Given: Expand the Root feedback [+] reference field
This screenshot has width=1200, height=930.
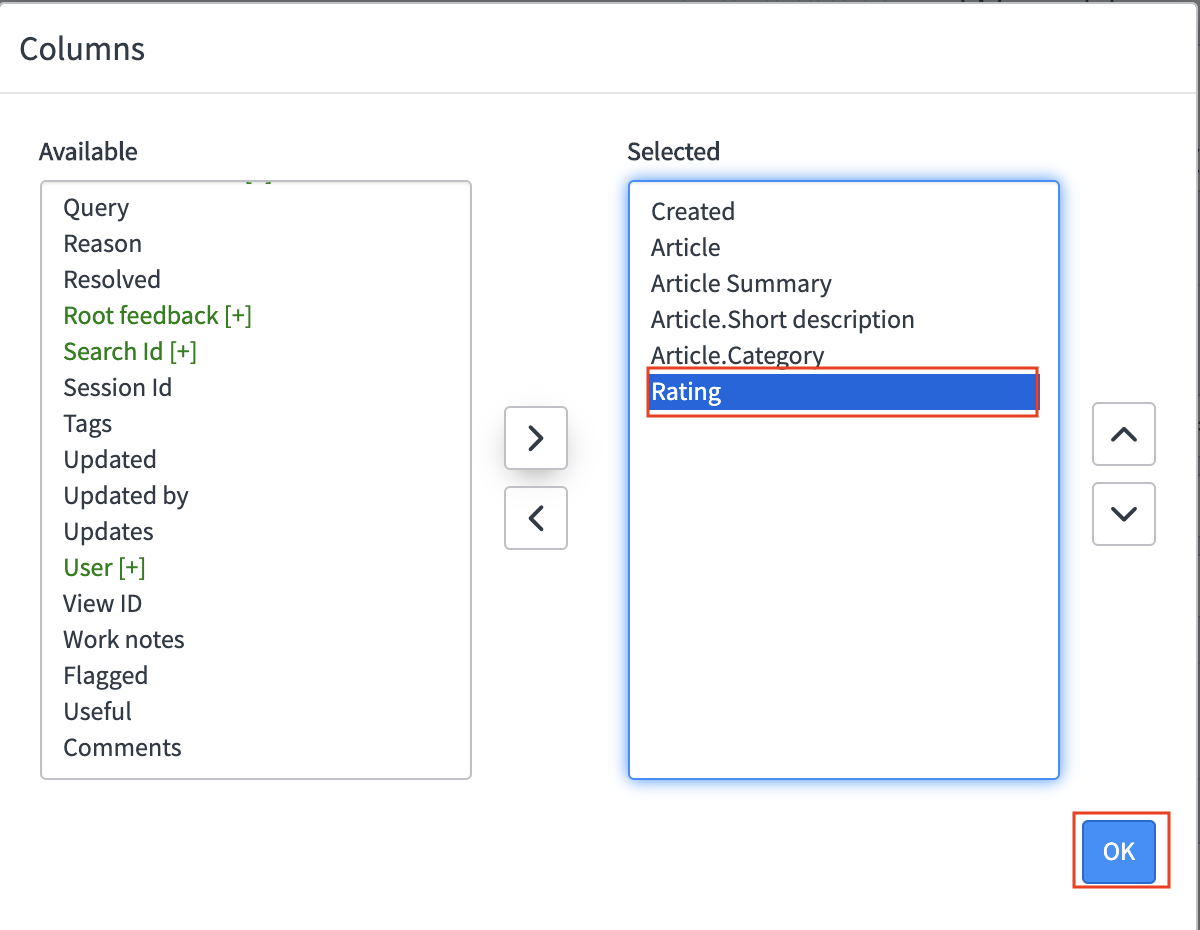Looking at the screenshot, I should (x=157, y=316).
